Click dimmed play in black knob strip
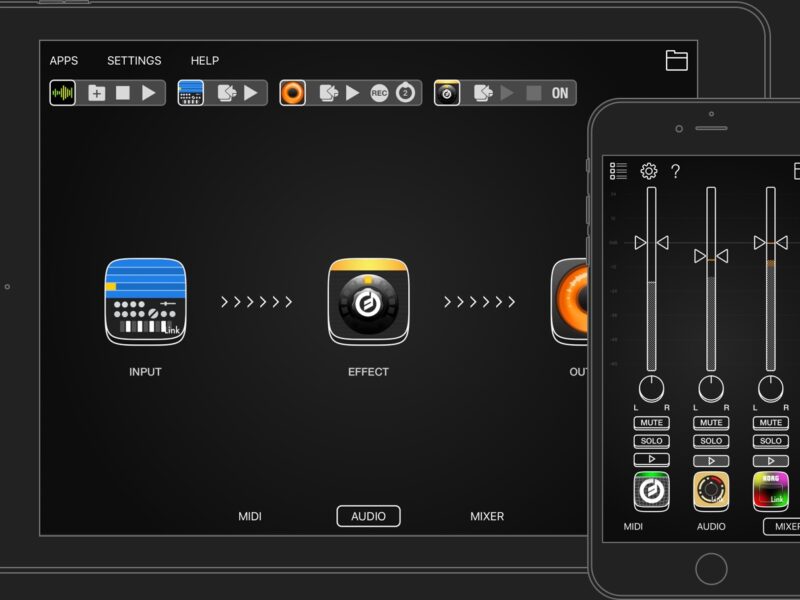This screenshot has height=600, width=800. point(507,93)
